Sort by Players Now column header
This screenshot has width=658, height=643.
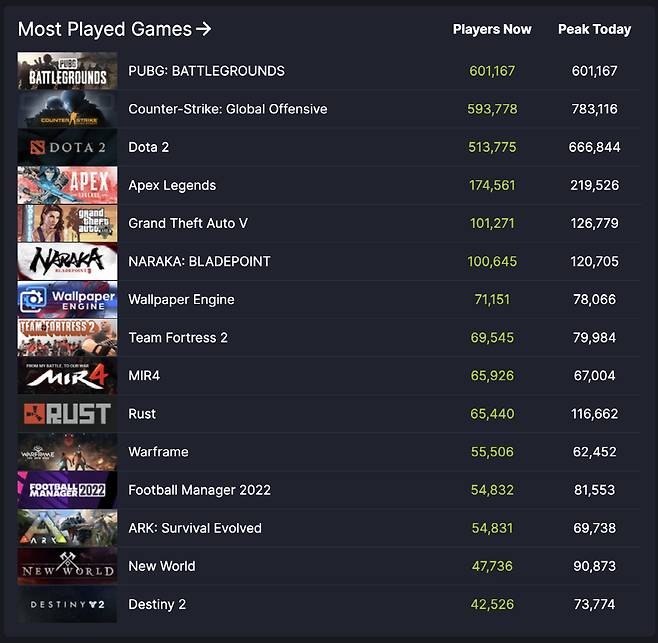492,29
